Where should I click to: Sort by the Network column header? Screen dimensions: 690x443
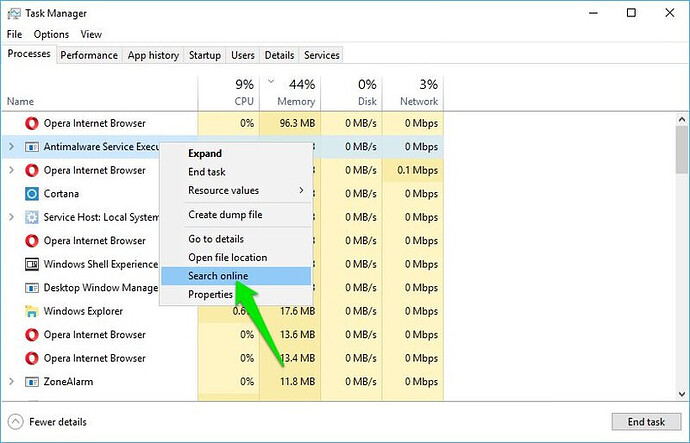point(413,93)
